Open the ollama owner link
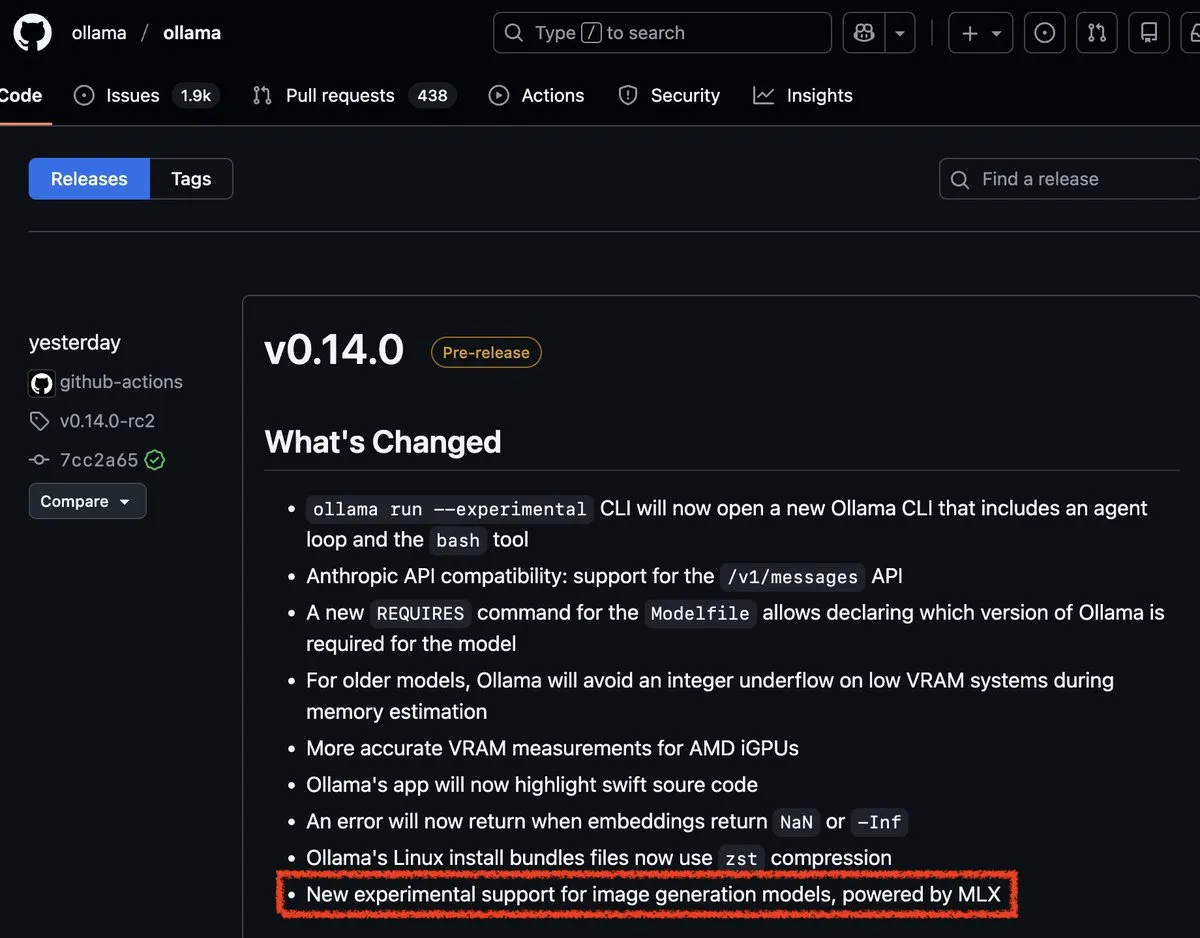 coord(99,33)
